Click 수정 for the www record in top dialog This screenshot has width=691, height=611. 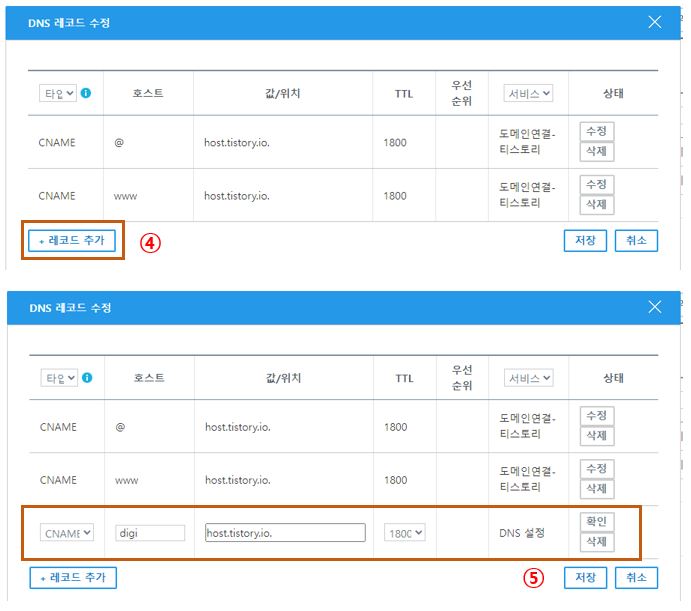point(597,185)
